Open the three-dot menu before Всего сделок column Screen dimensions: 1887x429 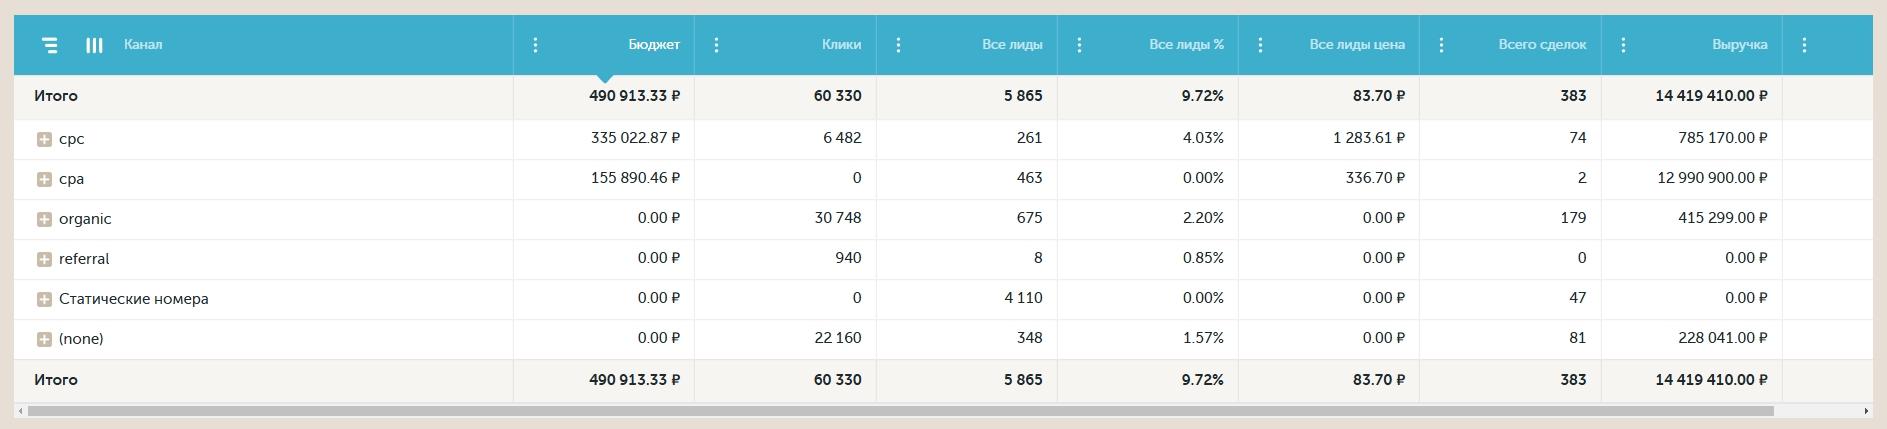coord(1441,45)
